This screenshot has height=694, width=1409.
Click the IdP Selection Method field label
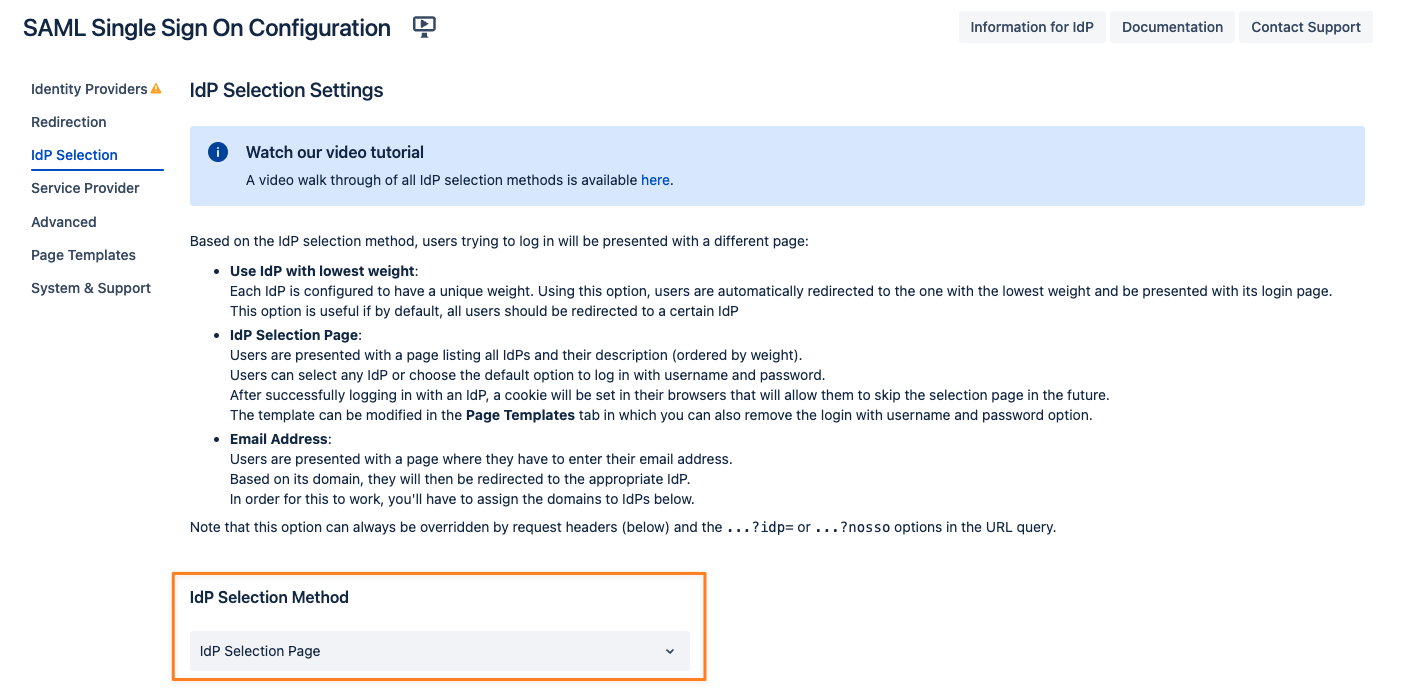tap(269, 597)
